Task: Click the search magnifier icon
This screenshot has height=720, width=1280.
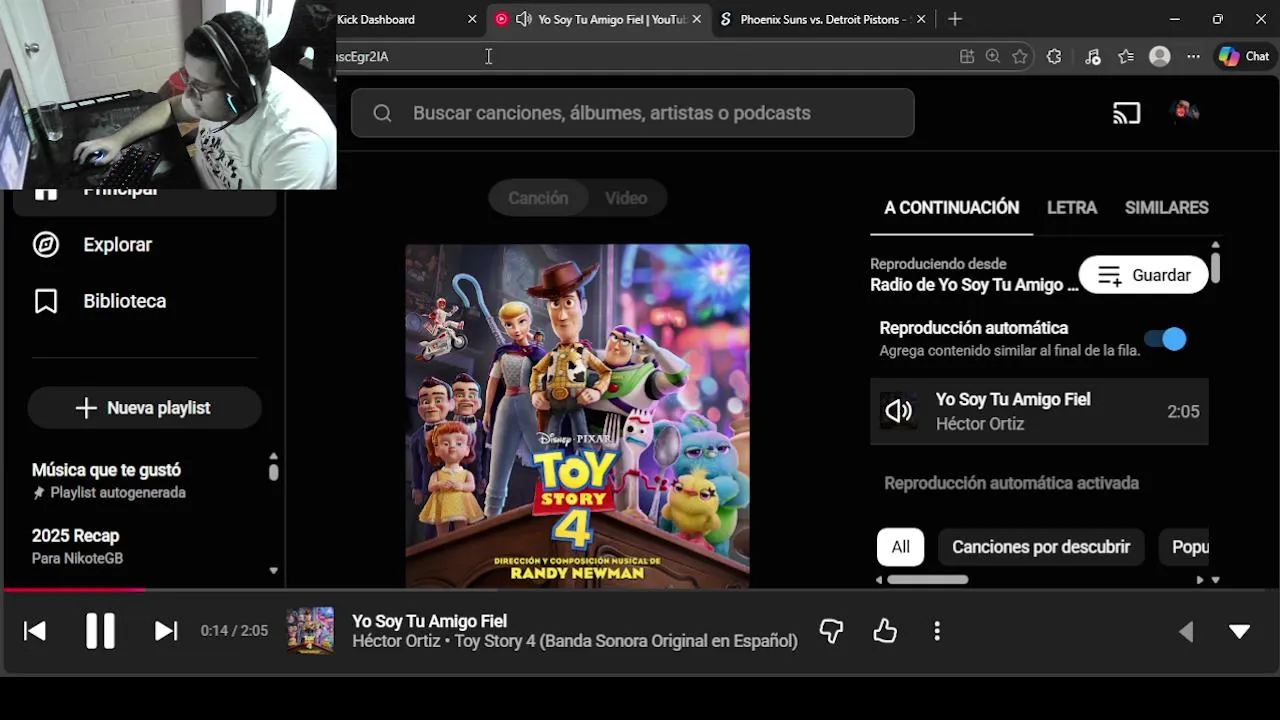Action: (x=382, y=113)
